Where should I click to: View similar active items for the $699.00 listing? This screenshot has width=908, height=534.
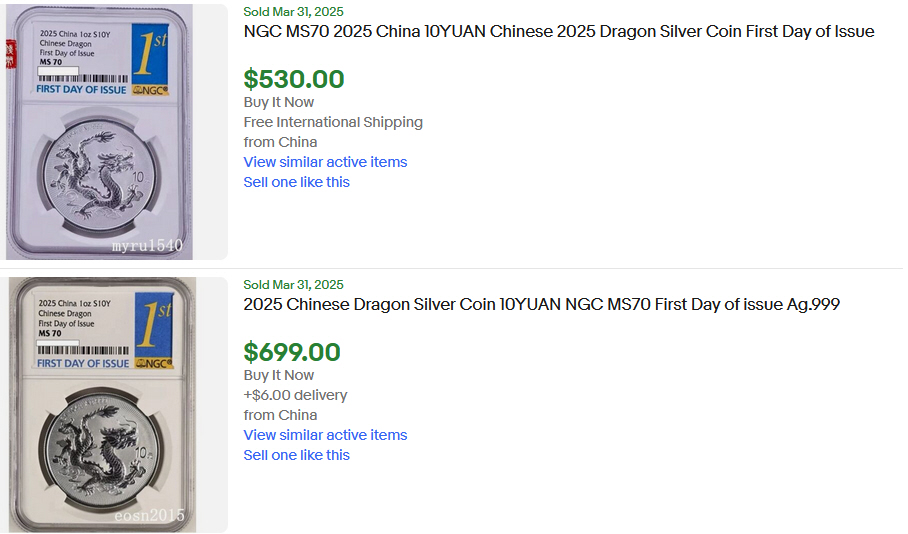(x=325, y=435)
